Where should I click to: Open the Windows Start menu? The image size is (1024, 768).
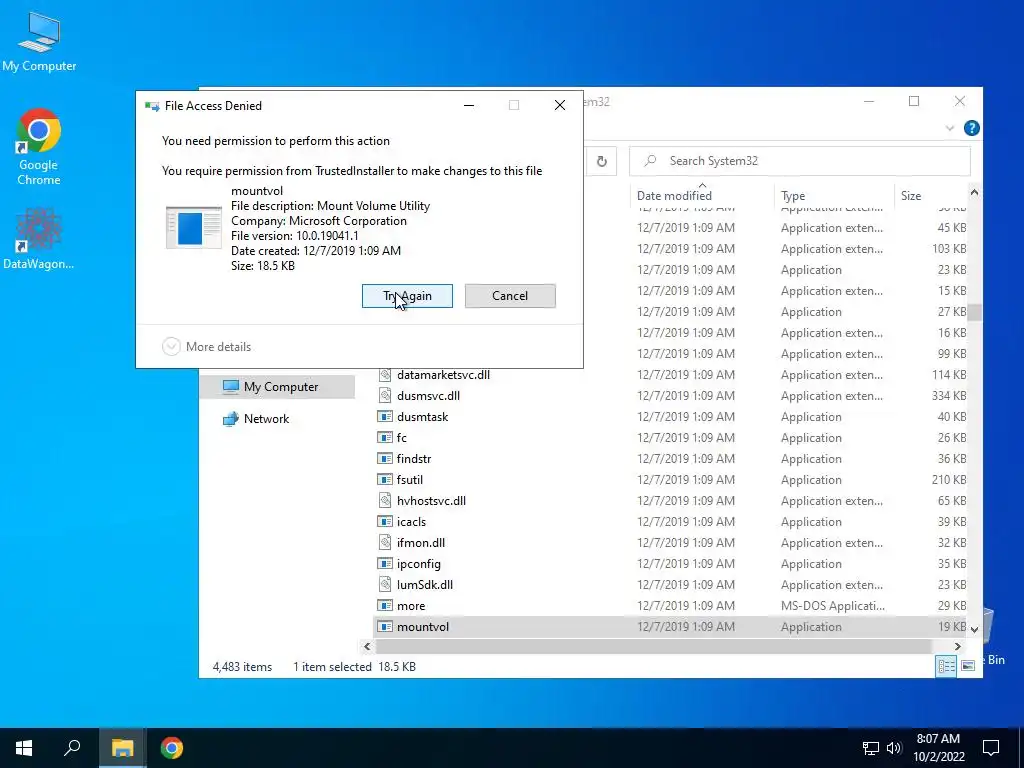(x=24, y=748)
